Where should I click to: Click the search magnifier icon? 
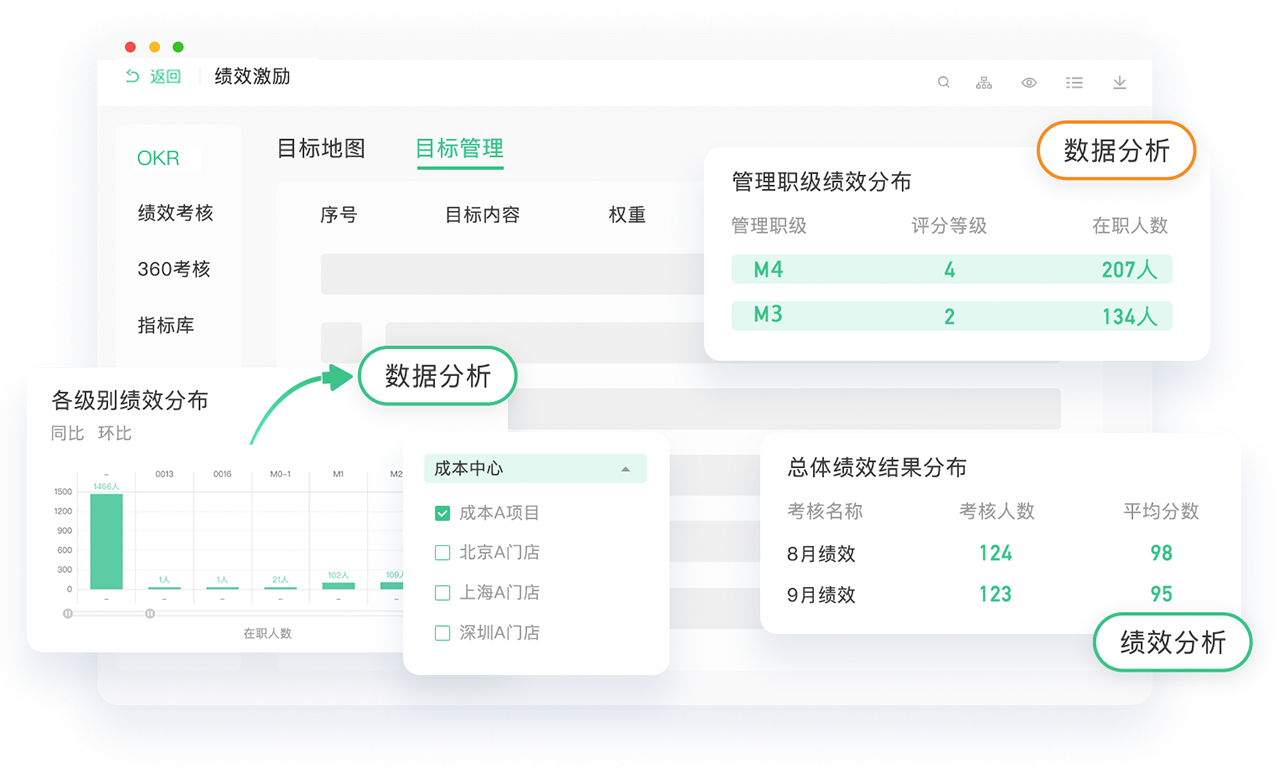click(x=943, y=83)
